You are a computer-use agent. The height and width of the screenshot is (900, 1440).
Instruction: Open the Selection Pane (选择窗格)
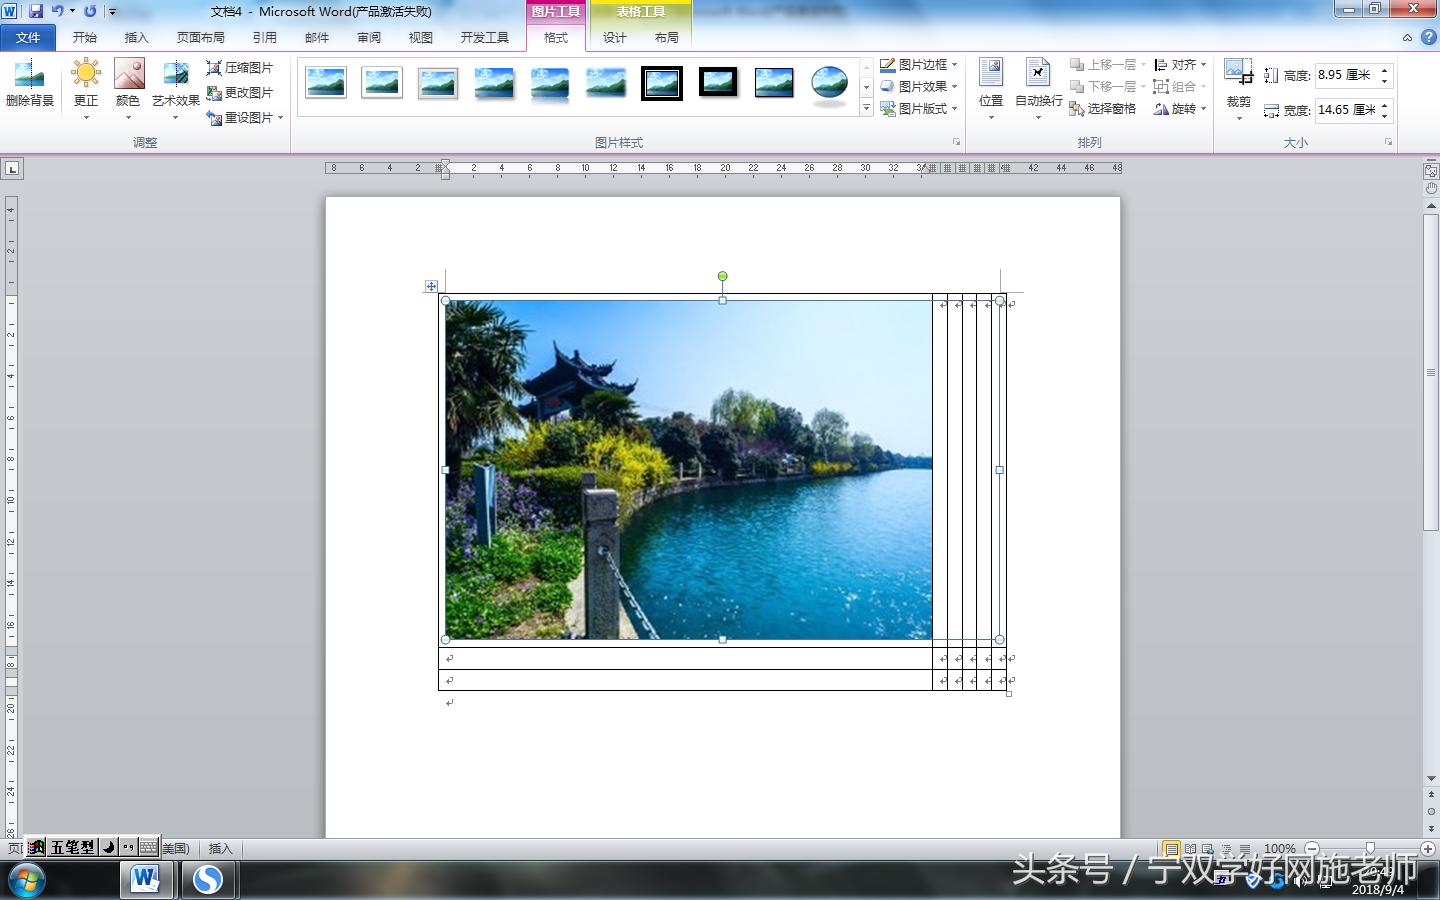(x=1103, y=109)
